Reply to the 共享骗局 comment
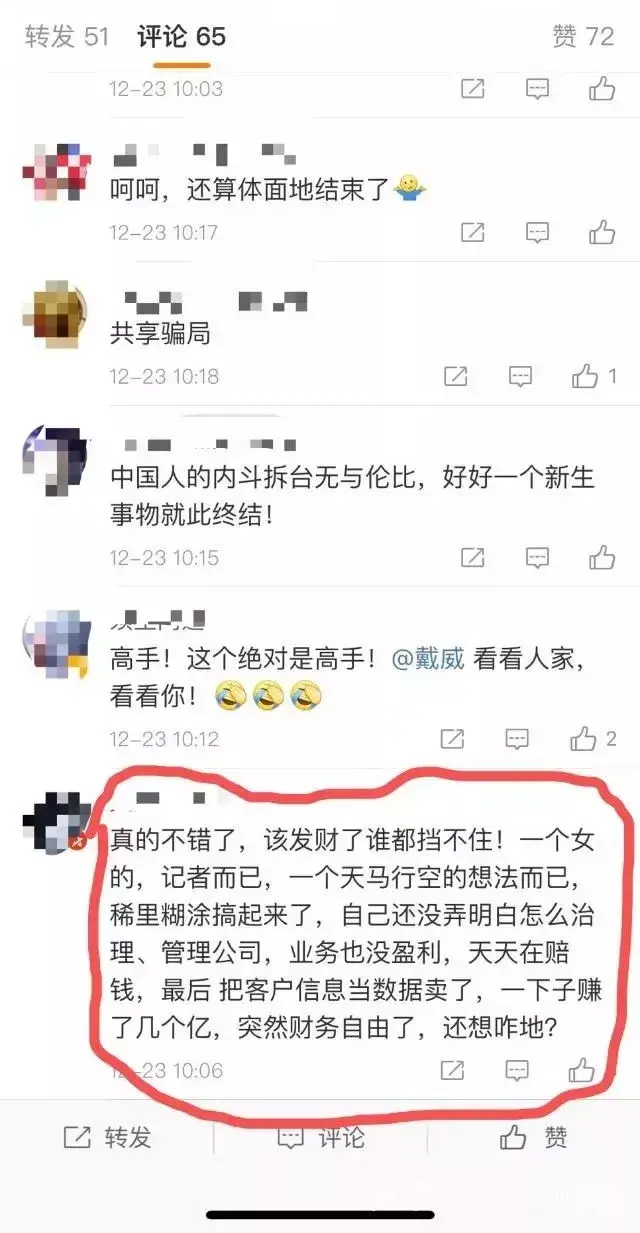640x1233 pixels. click(x=520, y=377)
